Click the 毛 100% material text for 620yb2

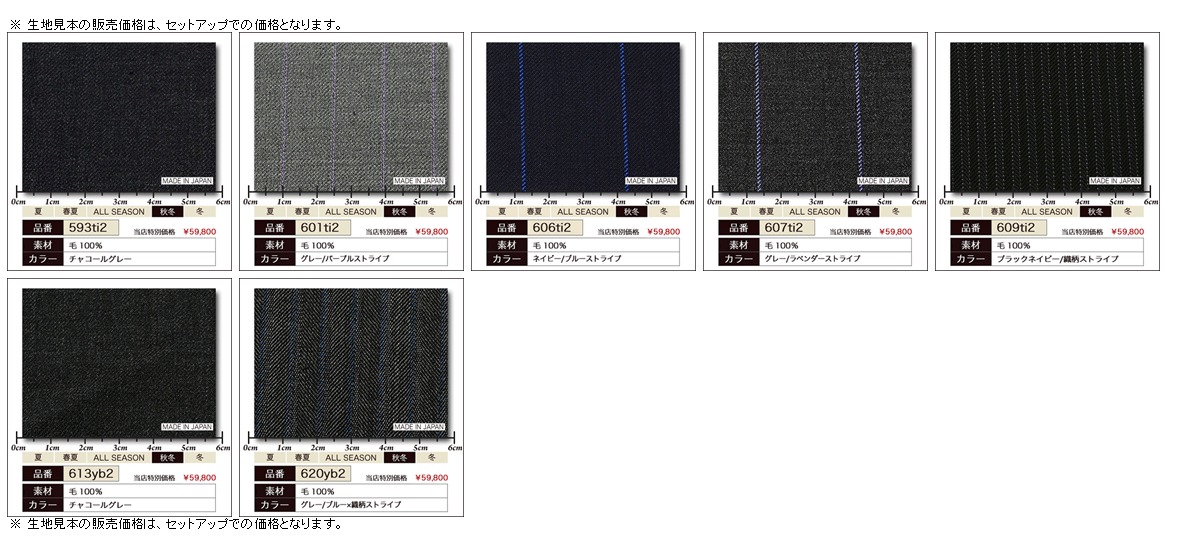tap(316, 492)
